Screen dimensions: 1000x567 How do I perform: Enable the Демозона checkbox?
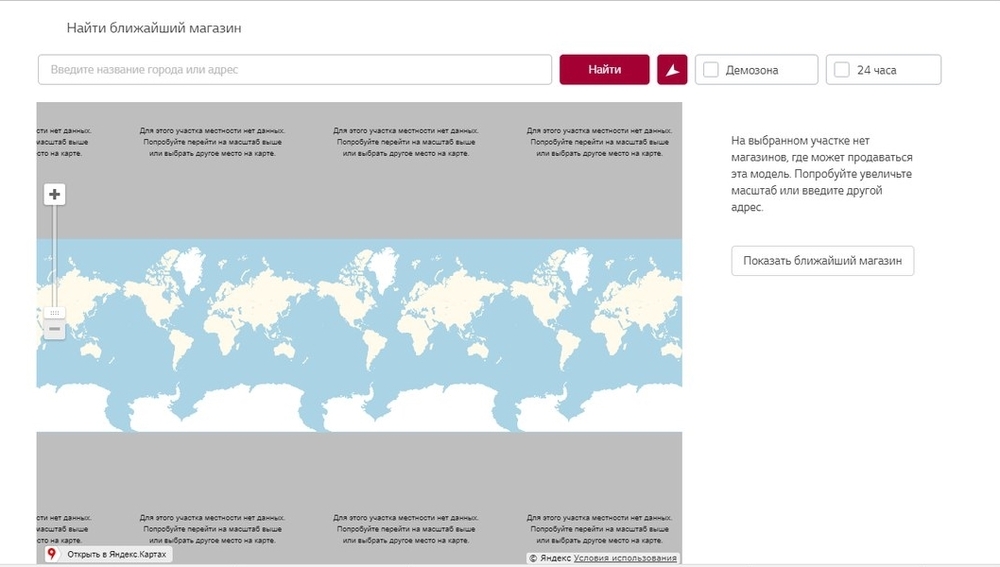711,70
